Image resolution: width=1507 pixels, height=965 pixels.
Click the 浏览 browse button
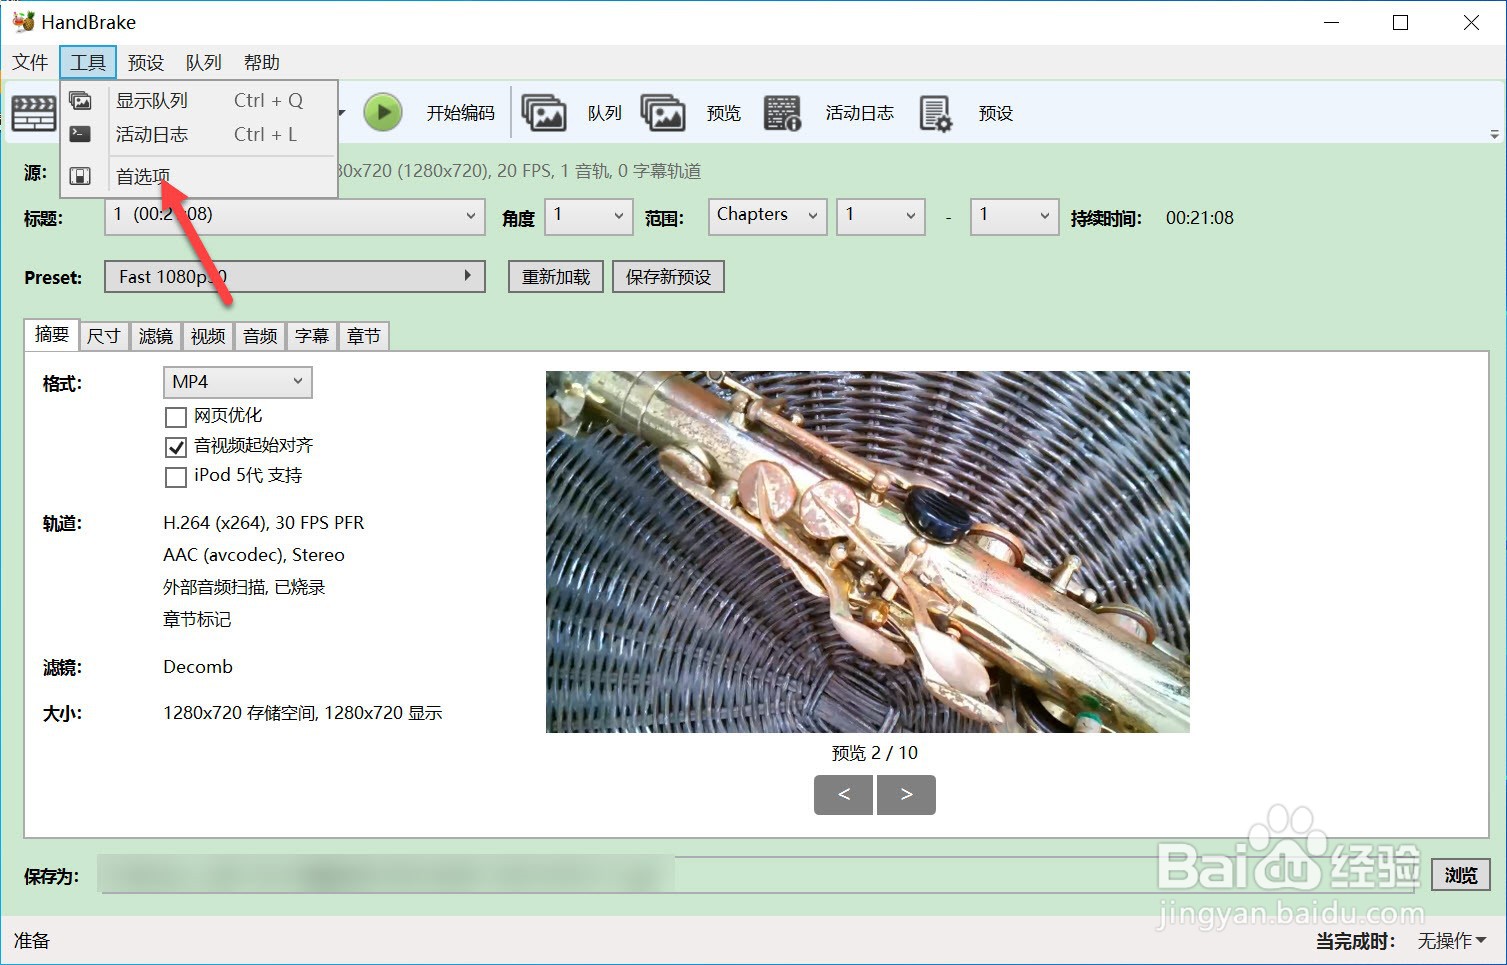point(1461,875)
